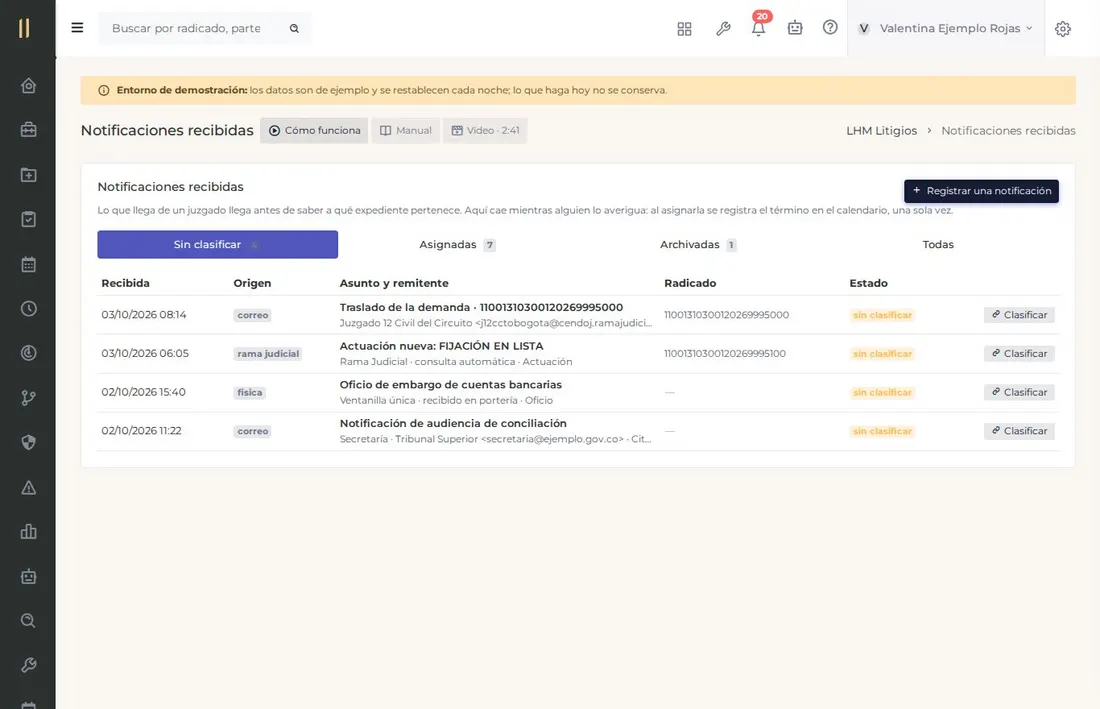The width and height of the screenshot is (1100, 709).
Task: Open the briefcase cases icon in sidebar
Action: tap(28, 130)
